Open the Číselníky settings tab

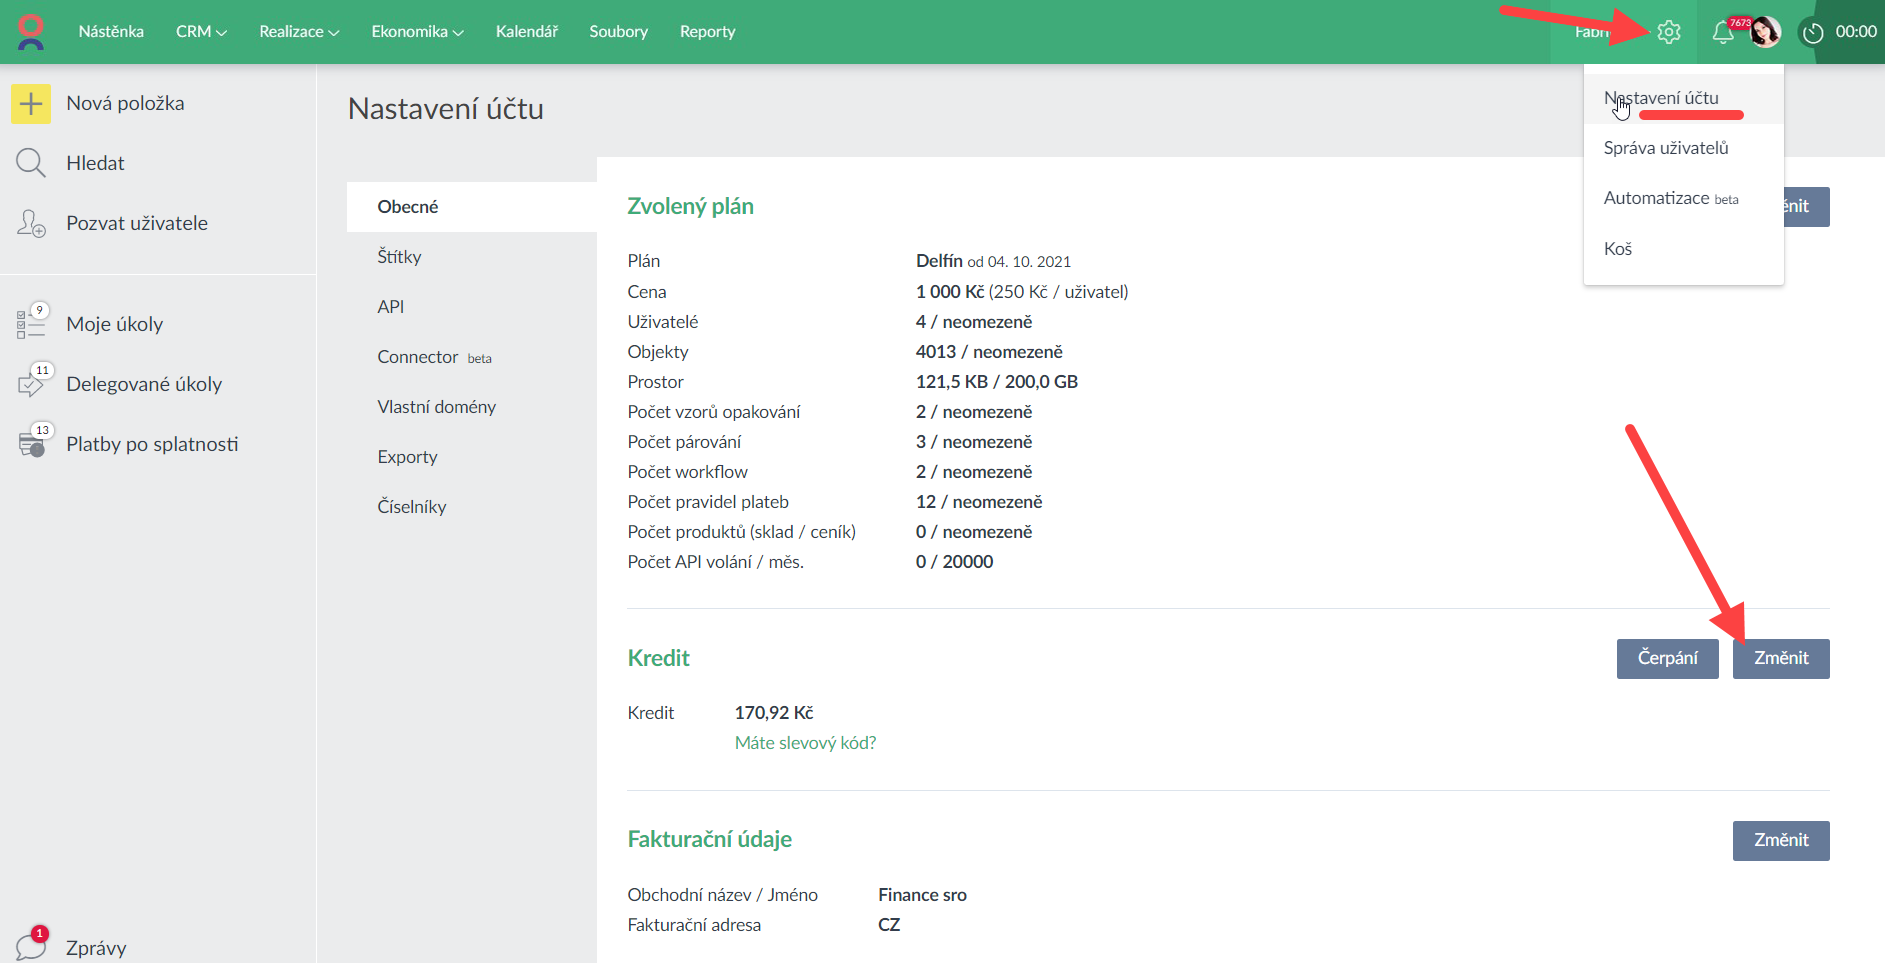[x=412, y=507]
